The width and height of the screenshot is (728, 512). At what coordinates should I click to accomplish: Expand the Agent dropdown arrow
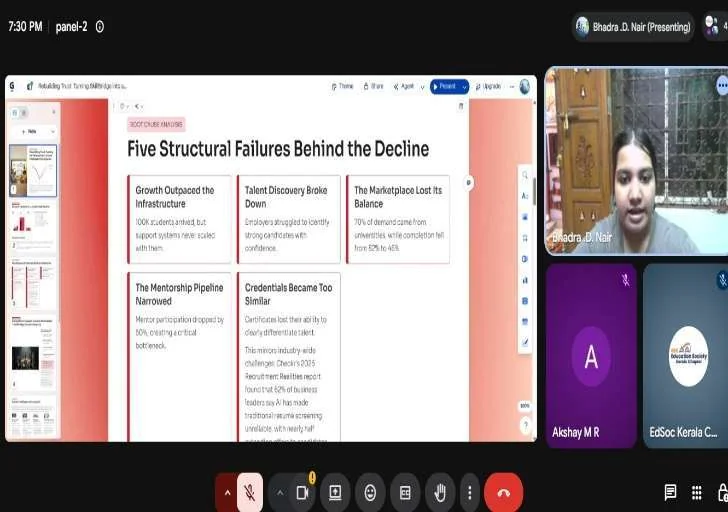click(x=422, y=87)
